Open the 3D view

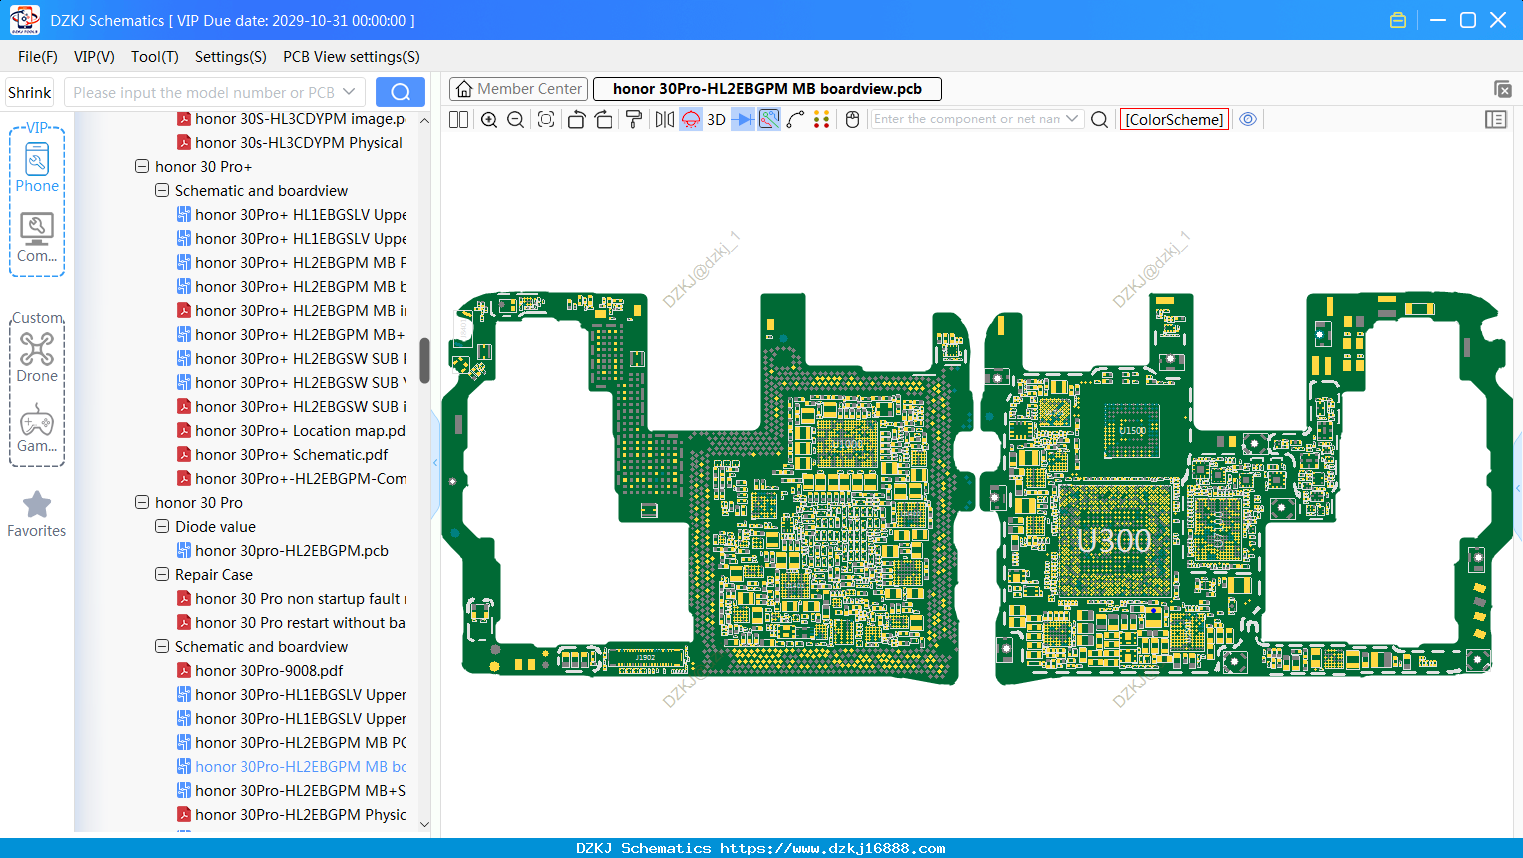[716, 120]
